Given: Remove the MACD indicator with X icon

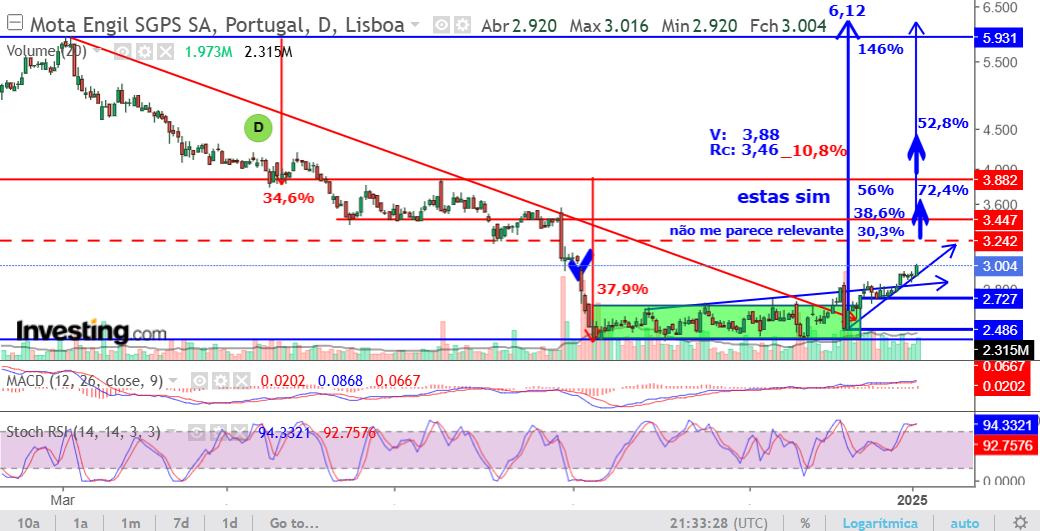Looking at the screenshot, I should pos(242,381).
